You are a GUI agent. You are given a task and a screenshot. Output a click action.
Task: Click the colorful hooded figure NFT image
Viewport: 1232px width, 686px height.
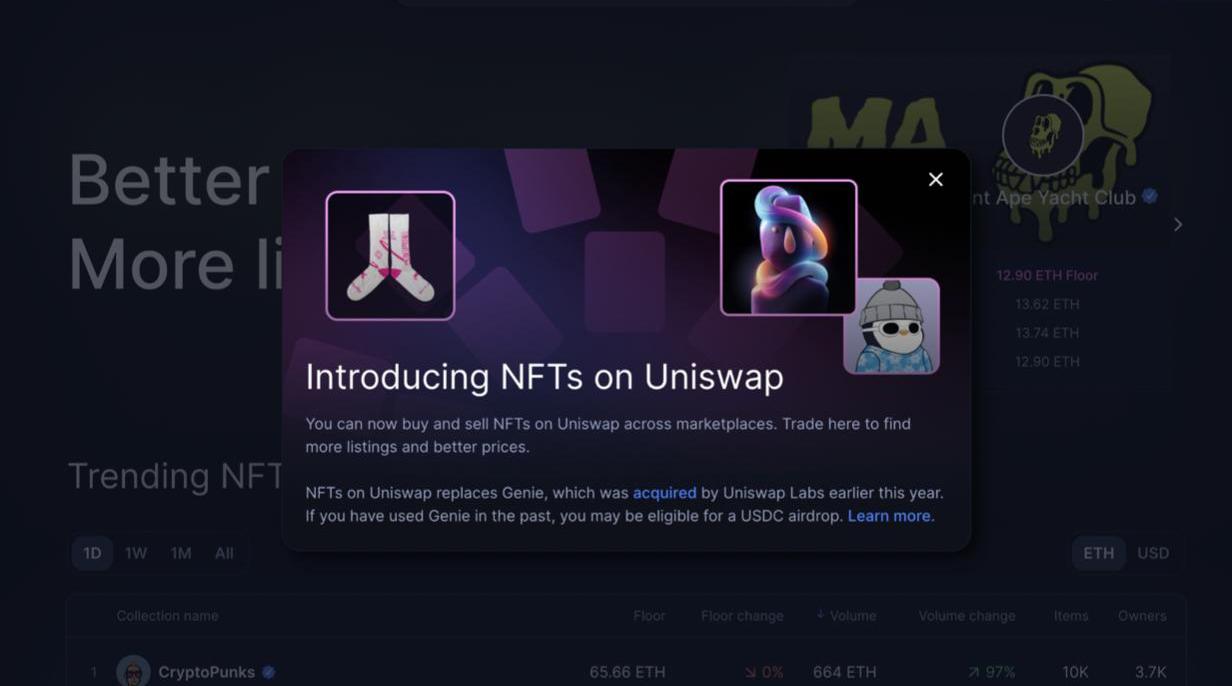pos(788,247)
